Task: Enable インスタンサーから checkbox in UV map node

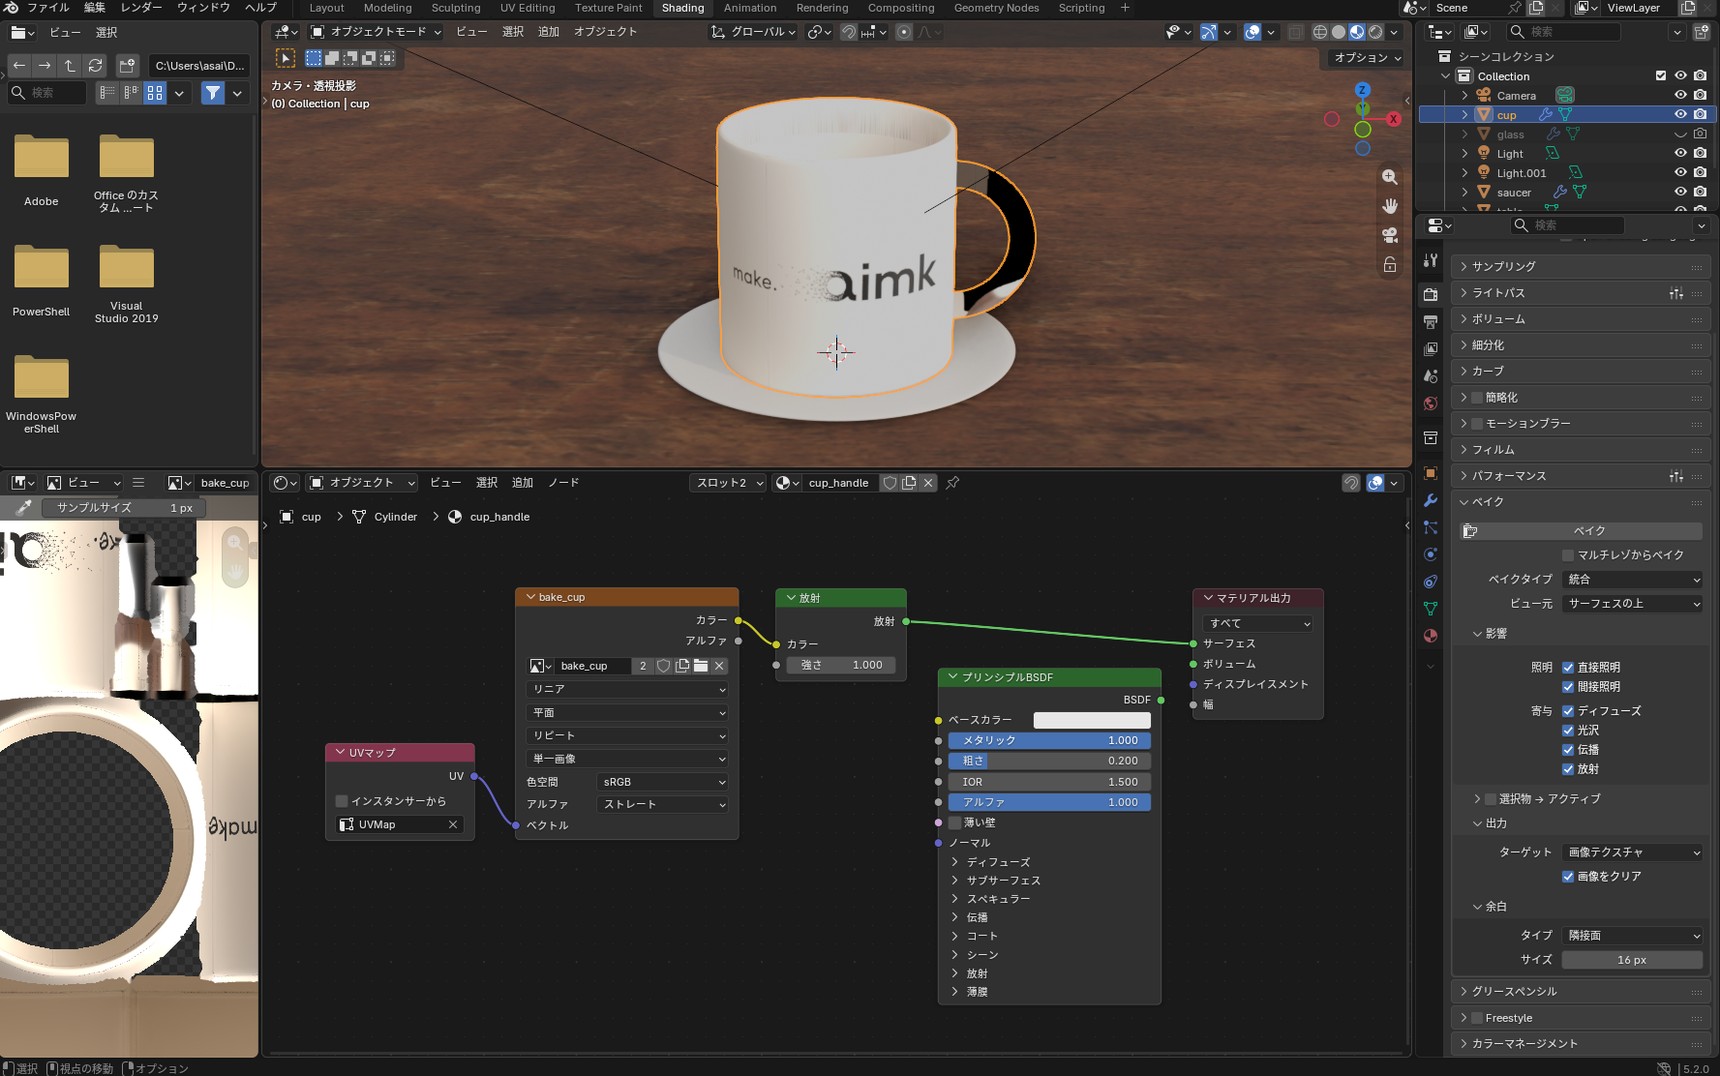Action: (342, 801)
